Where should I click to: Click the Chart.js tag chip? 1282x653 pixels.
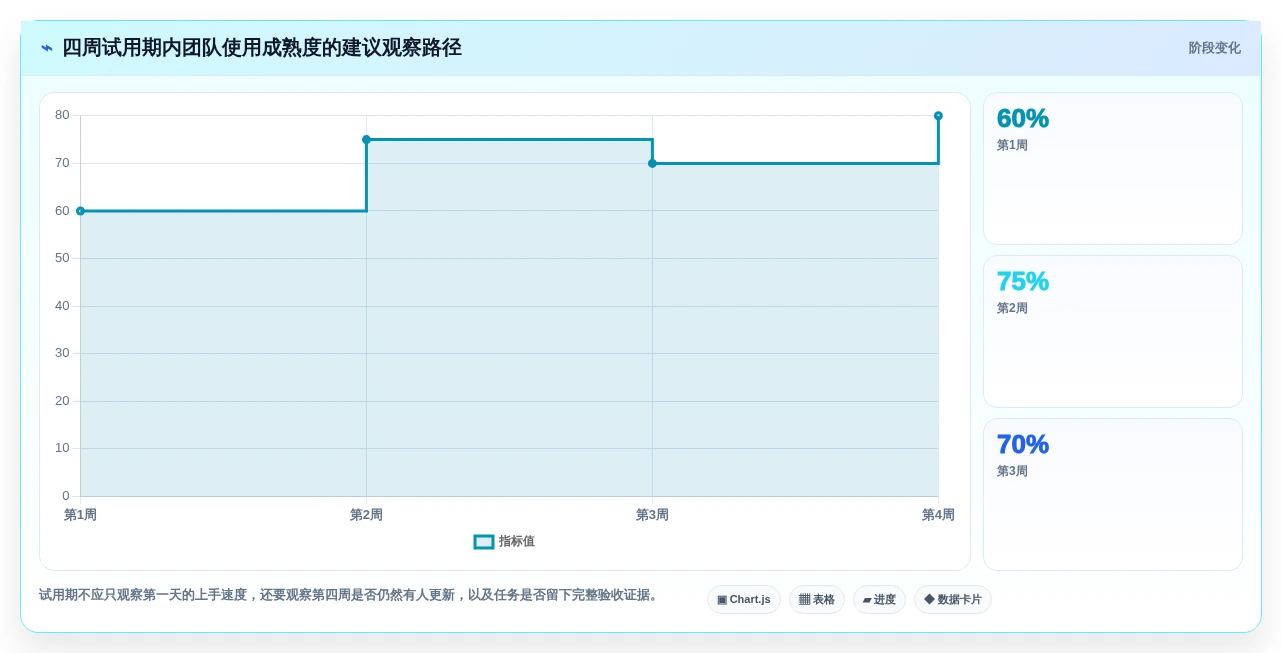(744, 599)
